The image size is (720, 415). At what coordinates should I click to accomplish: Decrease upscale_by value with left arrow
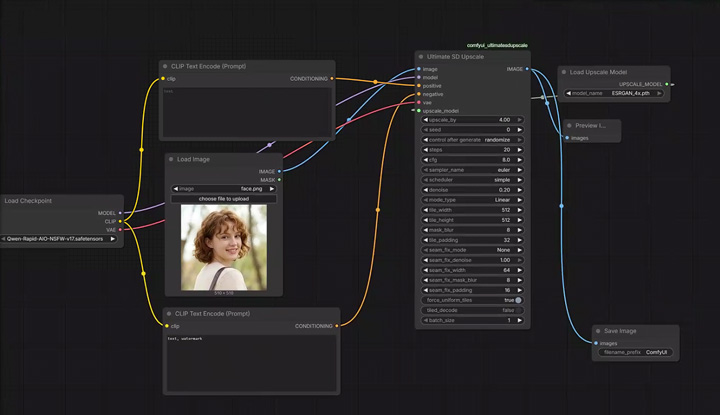click(x=425, y=120)
